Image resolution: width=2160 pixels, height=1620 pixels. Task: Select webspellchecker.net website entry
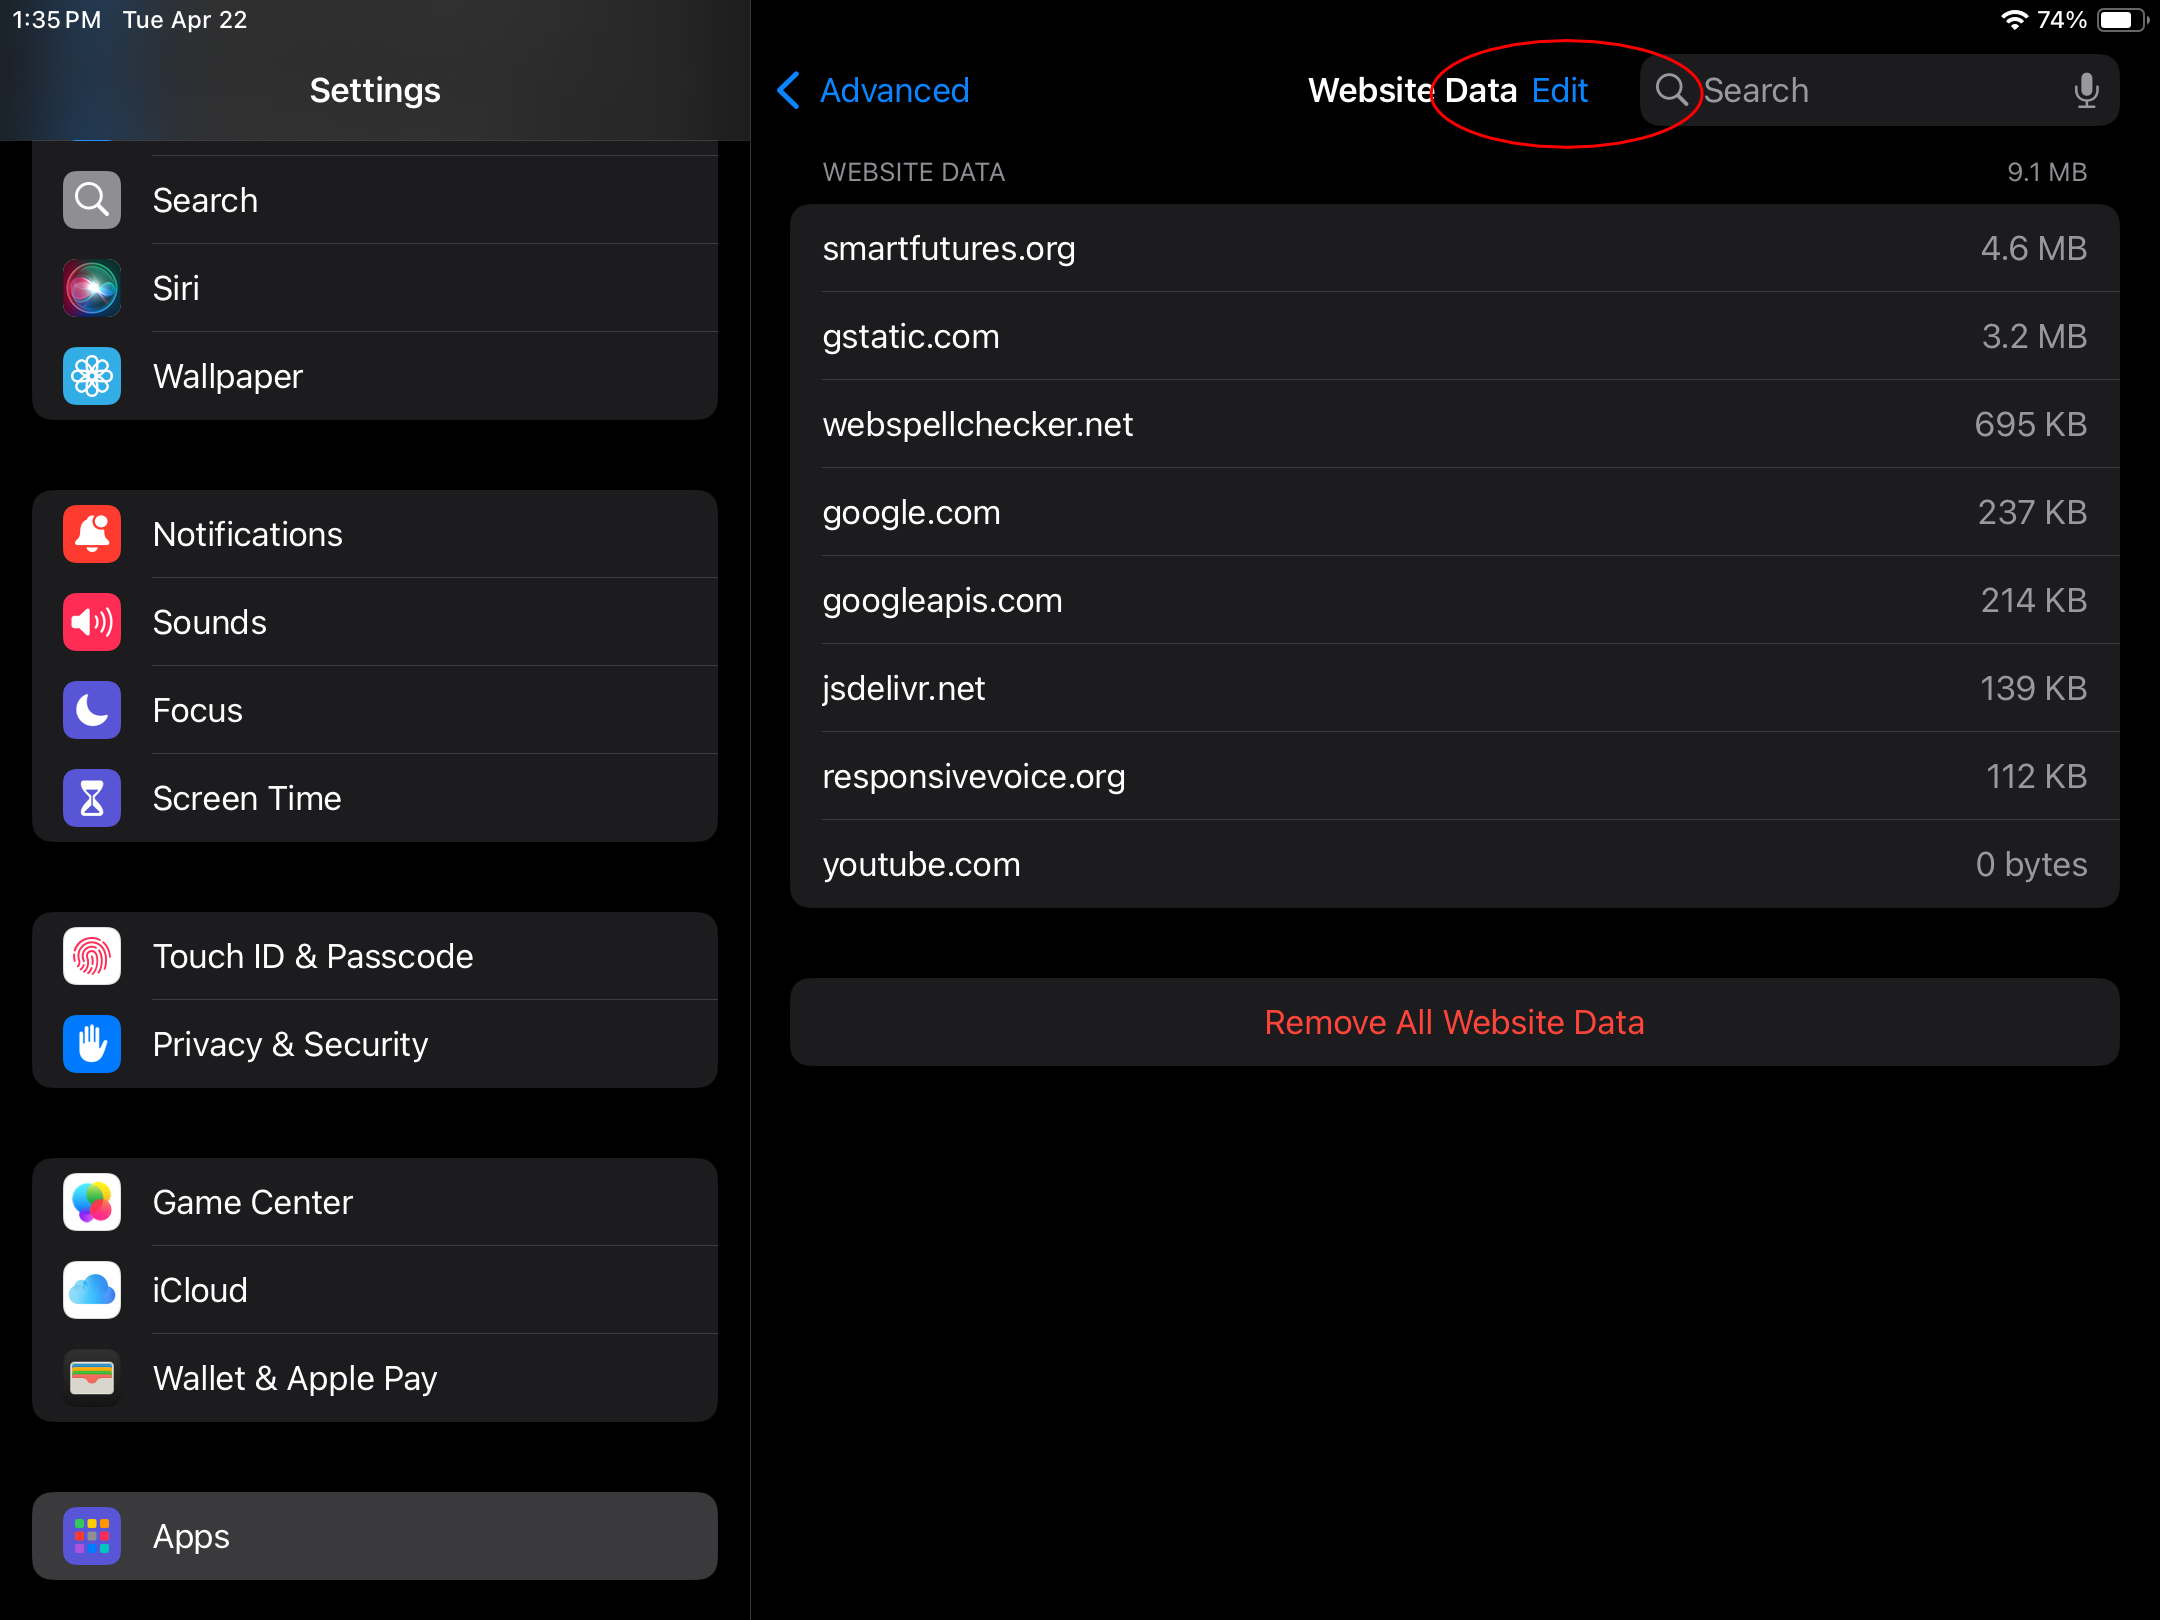tap(1454, 424)
